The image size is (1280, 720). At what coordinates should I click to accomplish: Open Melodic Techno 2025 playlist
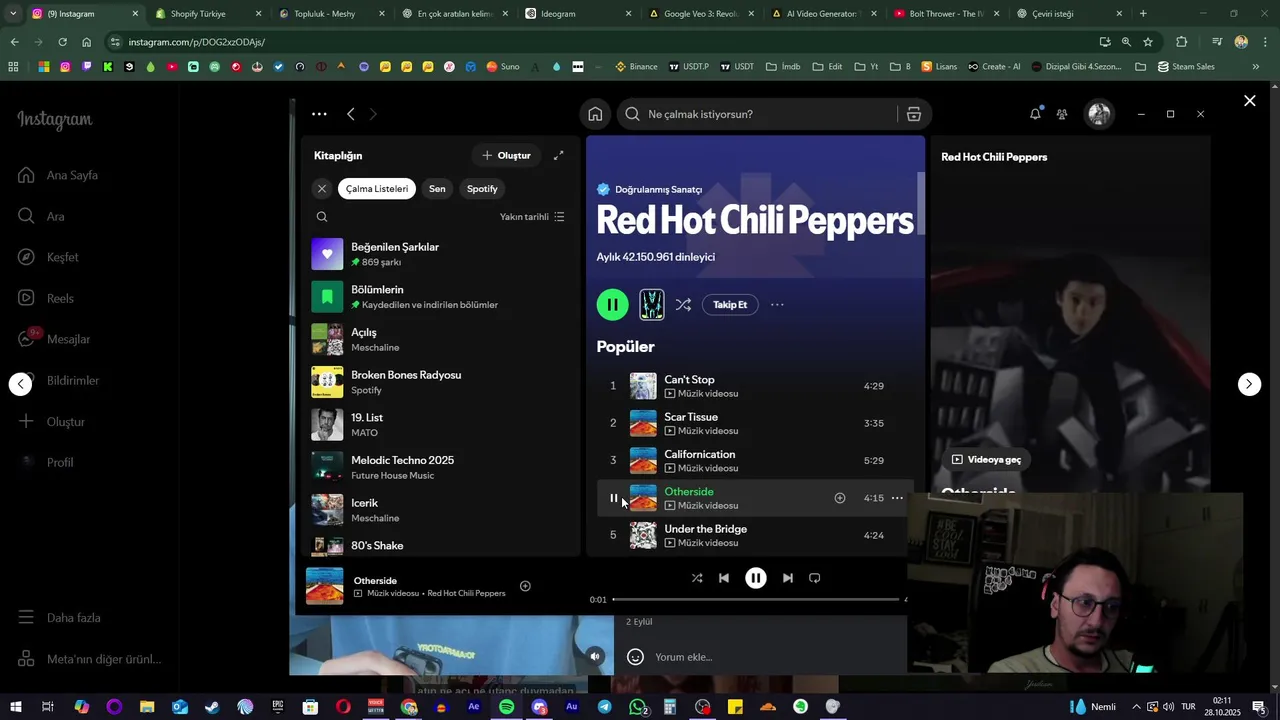pyautogui.click(x=440, y=467)
